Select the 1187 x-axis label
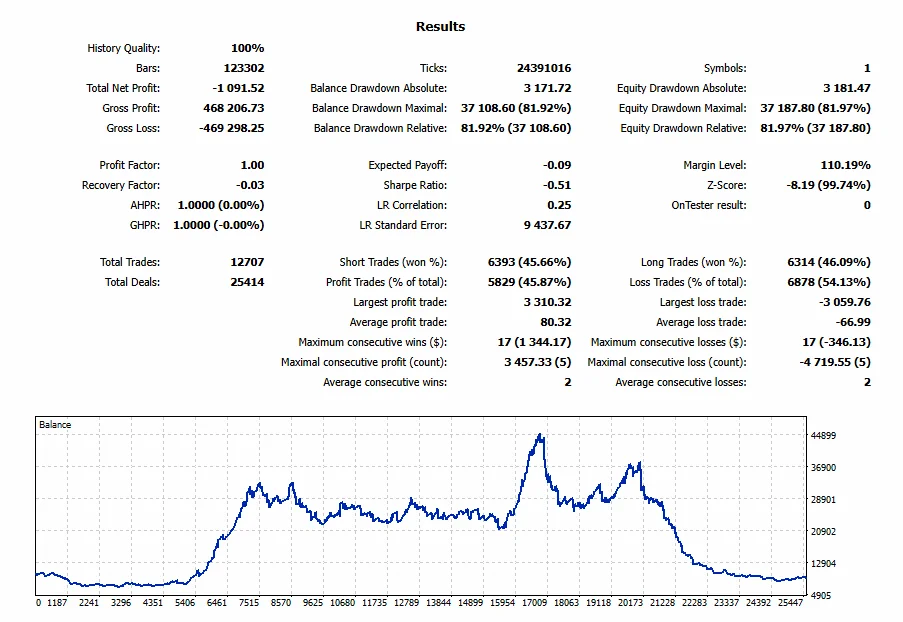 57,603
